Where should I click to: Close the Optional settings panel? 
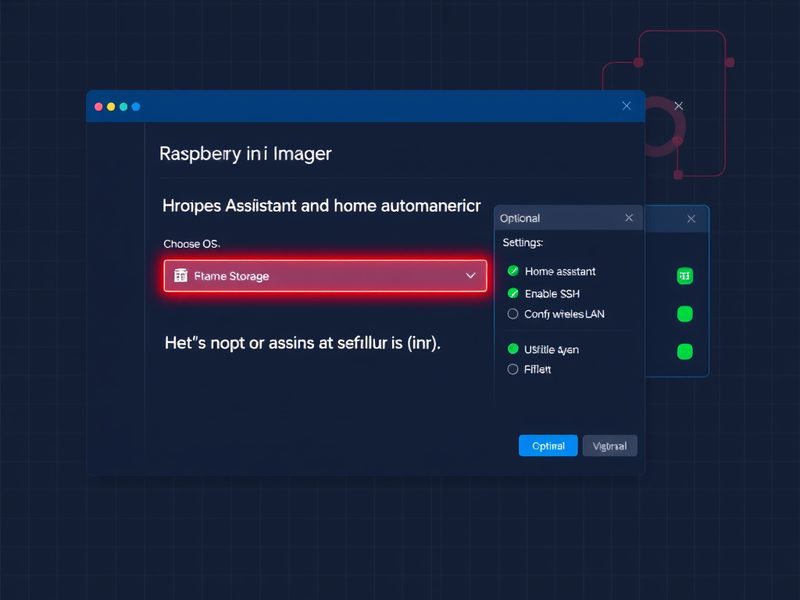pos(629,218)
